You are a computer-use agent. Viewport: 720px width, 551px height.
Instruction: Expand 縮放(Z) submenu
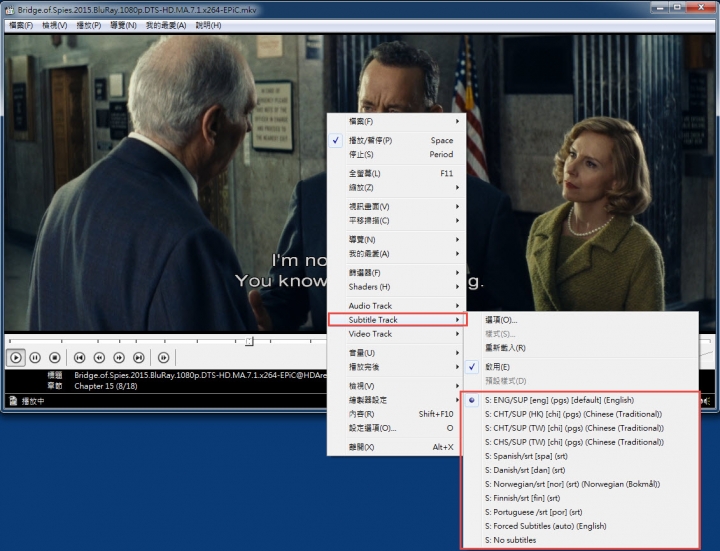pos(397,188)
